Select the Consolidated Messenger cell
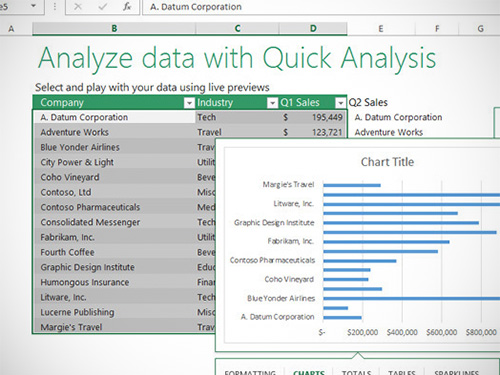Screen dimensions: 500x375 tap(114, 222)
